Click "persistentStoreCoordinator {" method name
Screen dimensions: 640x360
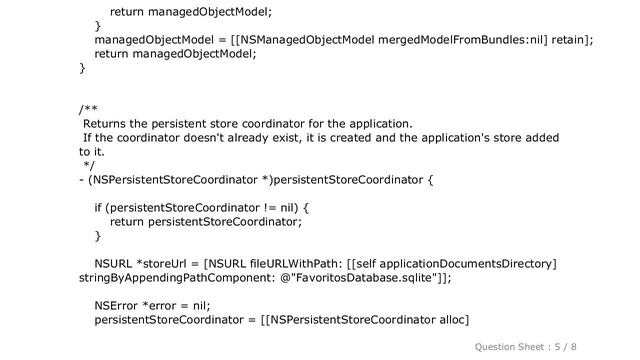353,180
